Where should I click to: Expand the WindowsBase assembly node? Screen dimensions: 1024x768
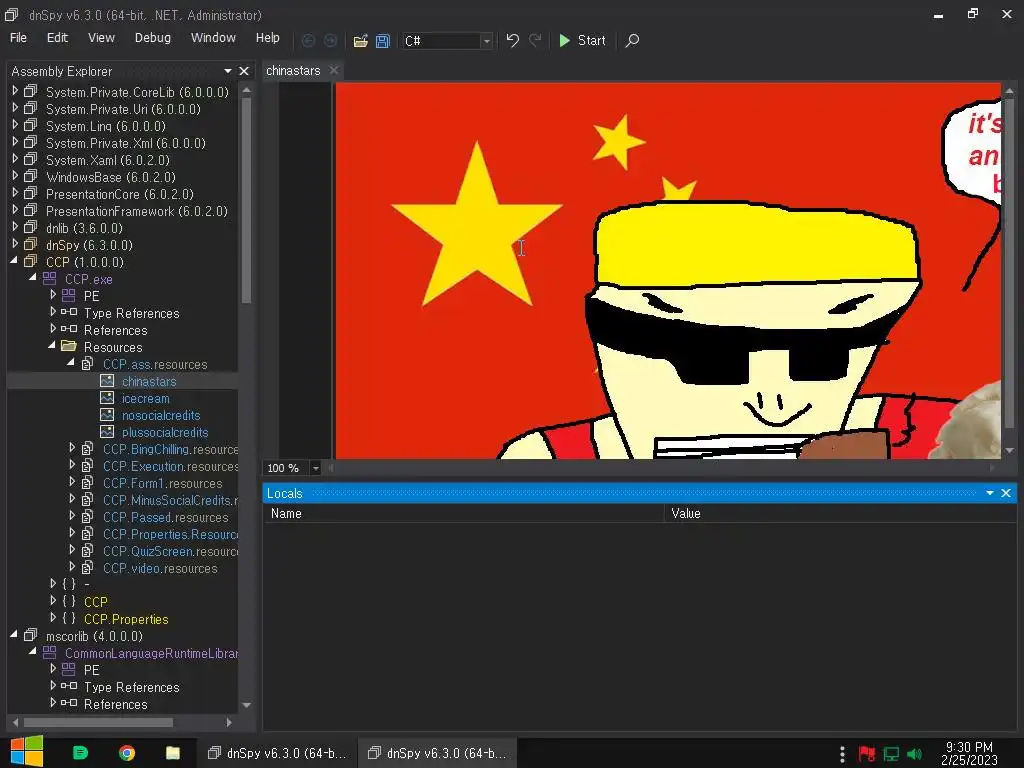tap(15, 176)
